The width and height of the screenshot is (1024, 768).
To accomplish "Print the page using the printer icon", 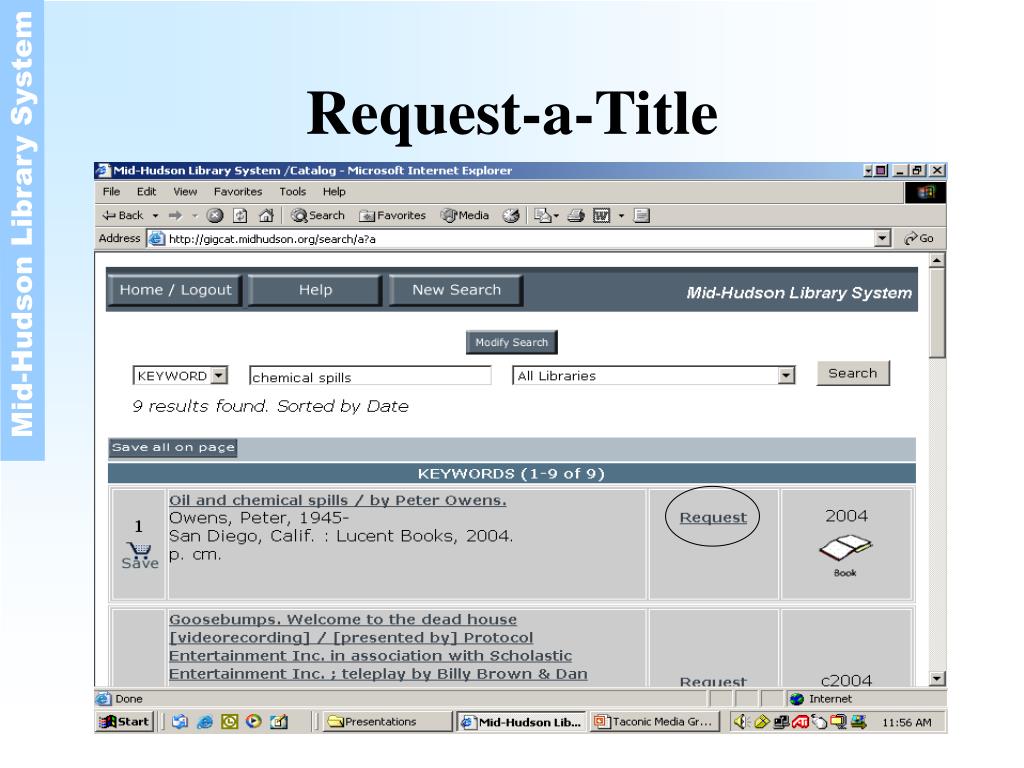I will click(x=576, y=216).
